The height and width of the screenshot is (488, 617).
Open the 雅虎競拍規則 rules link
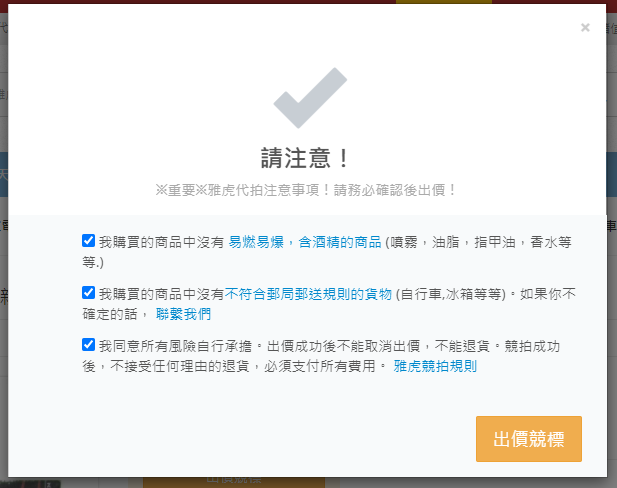coord(435,366)
